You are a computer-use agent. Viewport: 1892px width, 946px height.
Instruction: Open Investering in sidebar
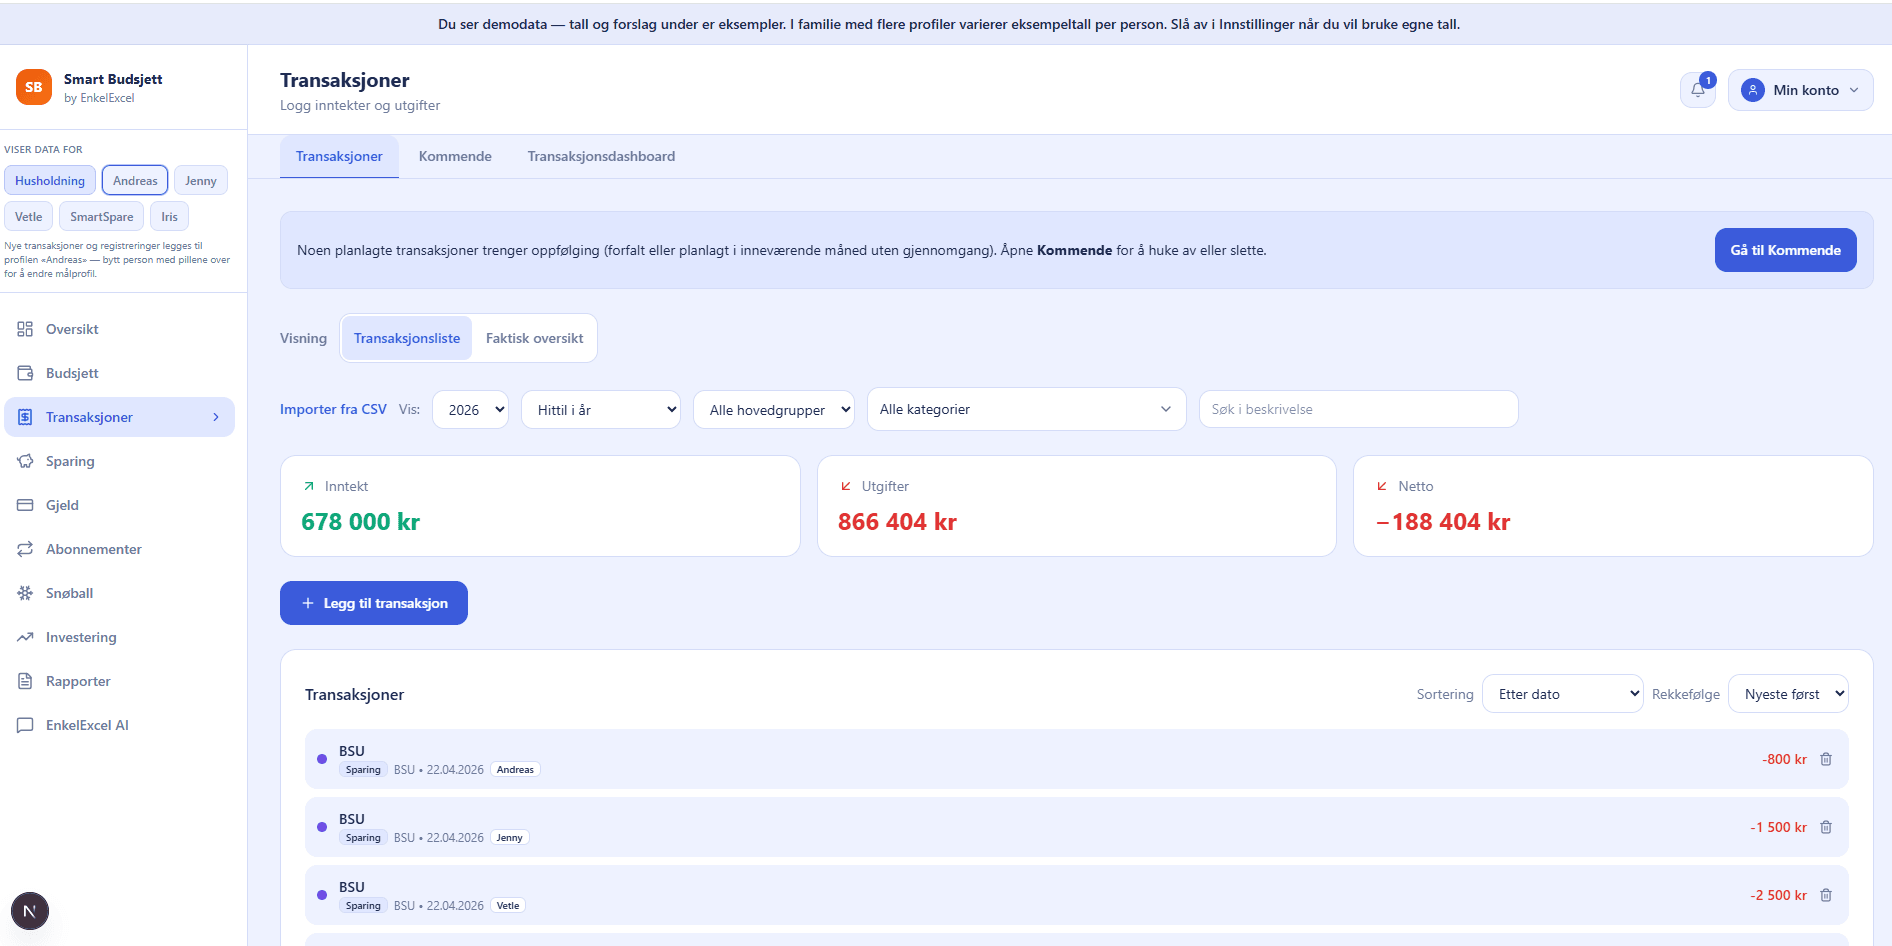120,637
